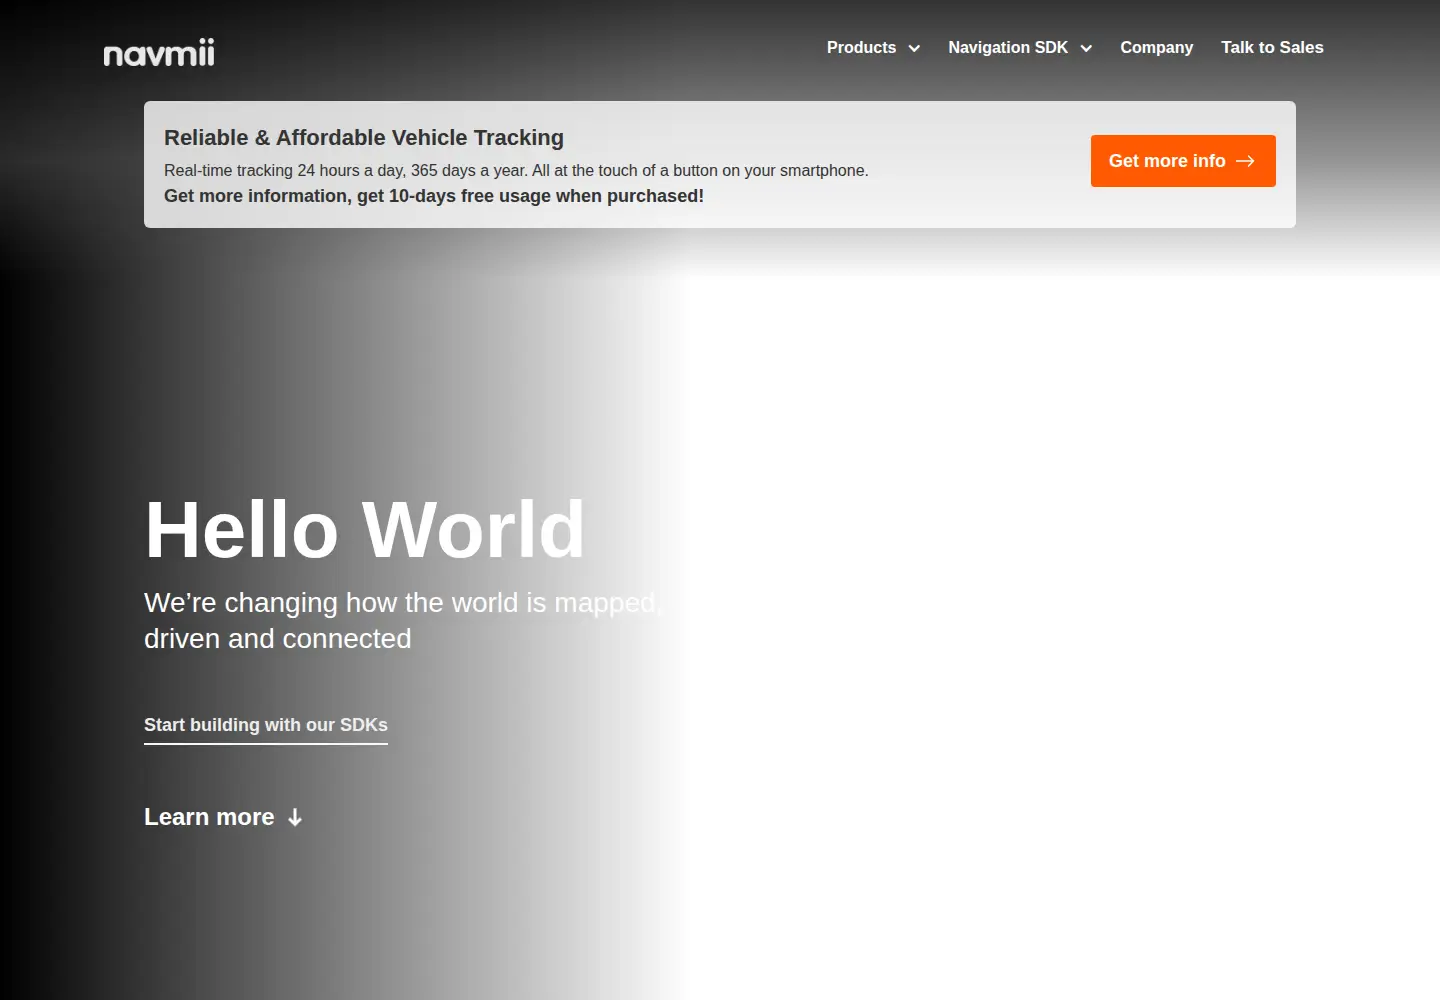This screenshot has height=1000, width=1440.
Task: Click the Get more info button
Action: [x=1183, y=161]
